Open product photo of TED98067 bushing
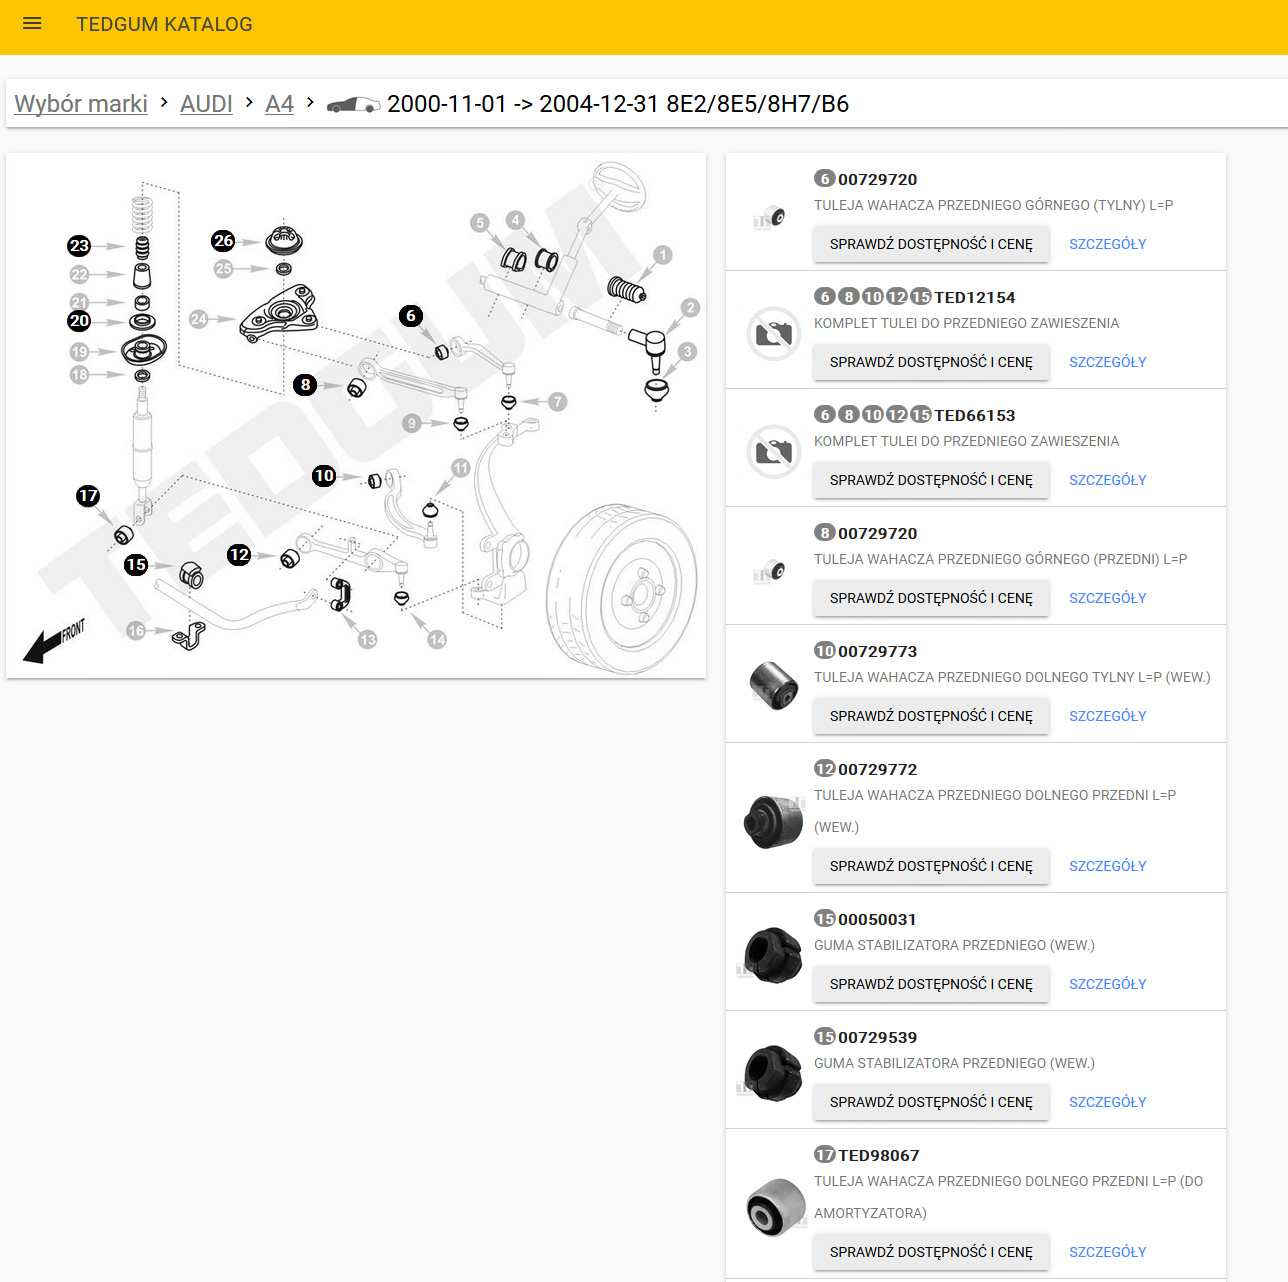This screenshot has width=1288, height=1282. click(775, 1207)
